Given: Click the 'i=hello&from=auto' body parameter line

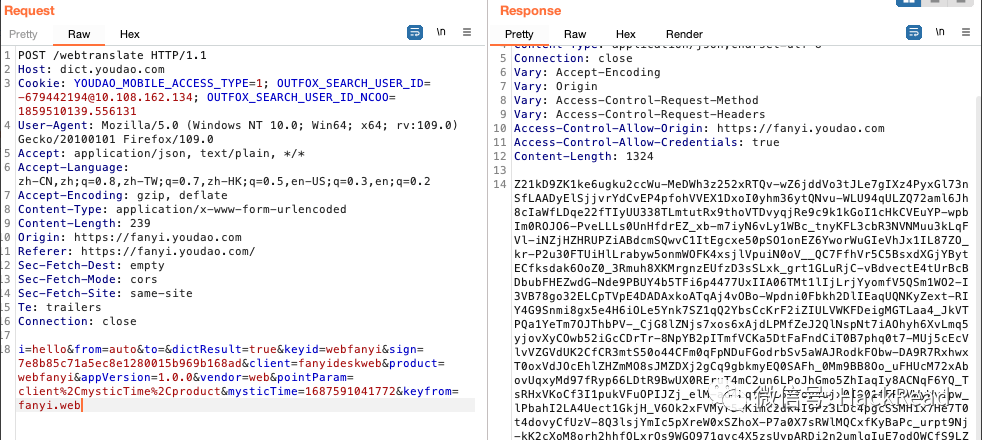Looking at the screenshot, I should pyautogui.click(x=220, y=349).
